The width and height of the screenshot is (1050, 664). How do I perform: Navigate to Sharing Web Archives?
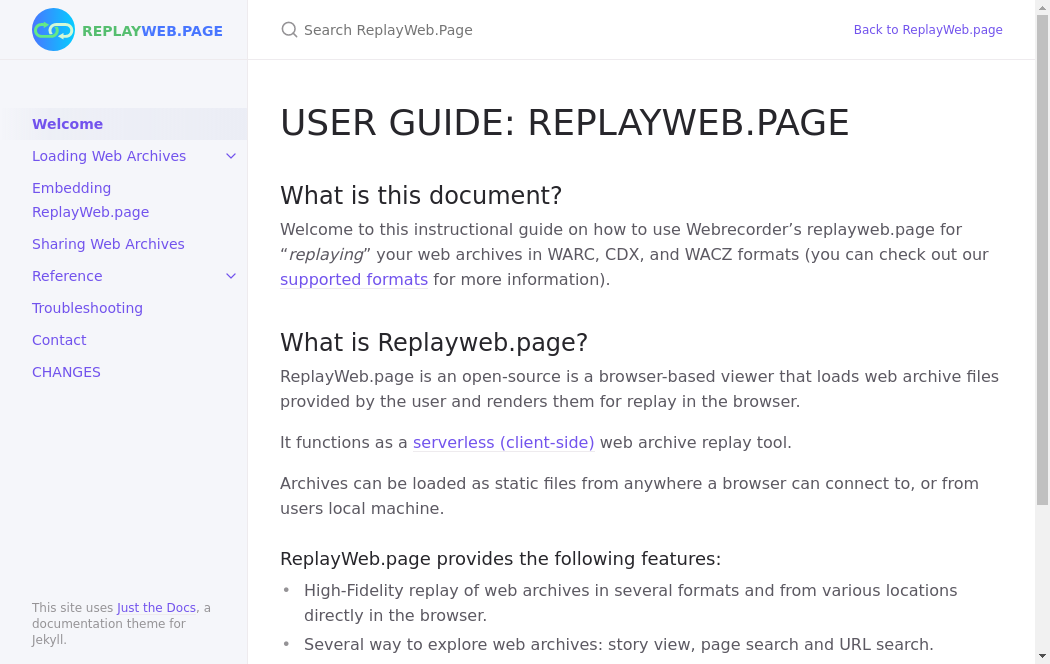pos(108,244)
